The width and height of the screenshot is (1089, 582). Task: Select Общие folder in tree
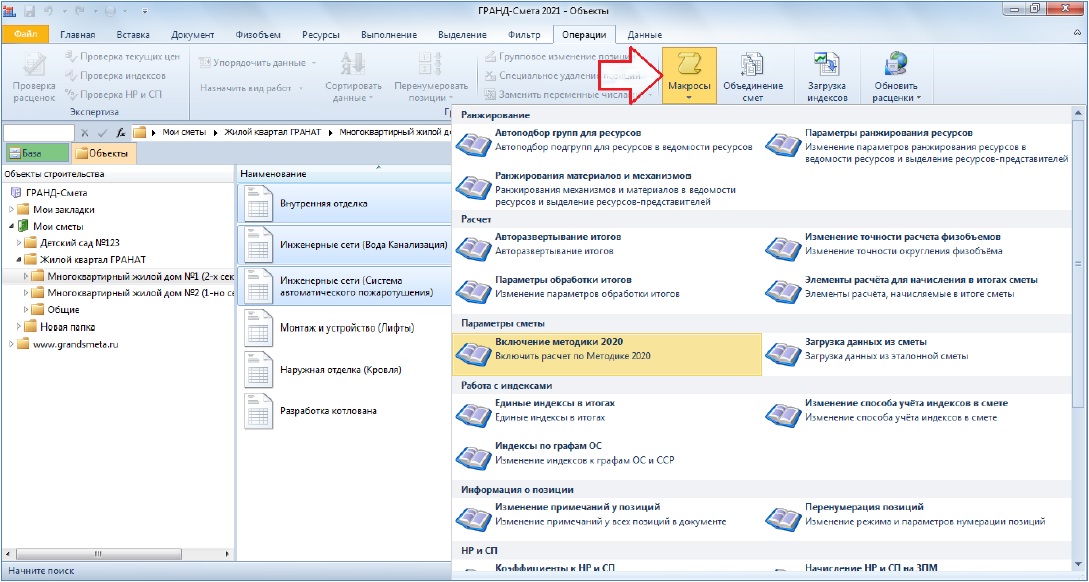point(63,310)
